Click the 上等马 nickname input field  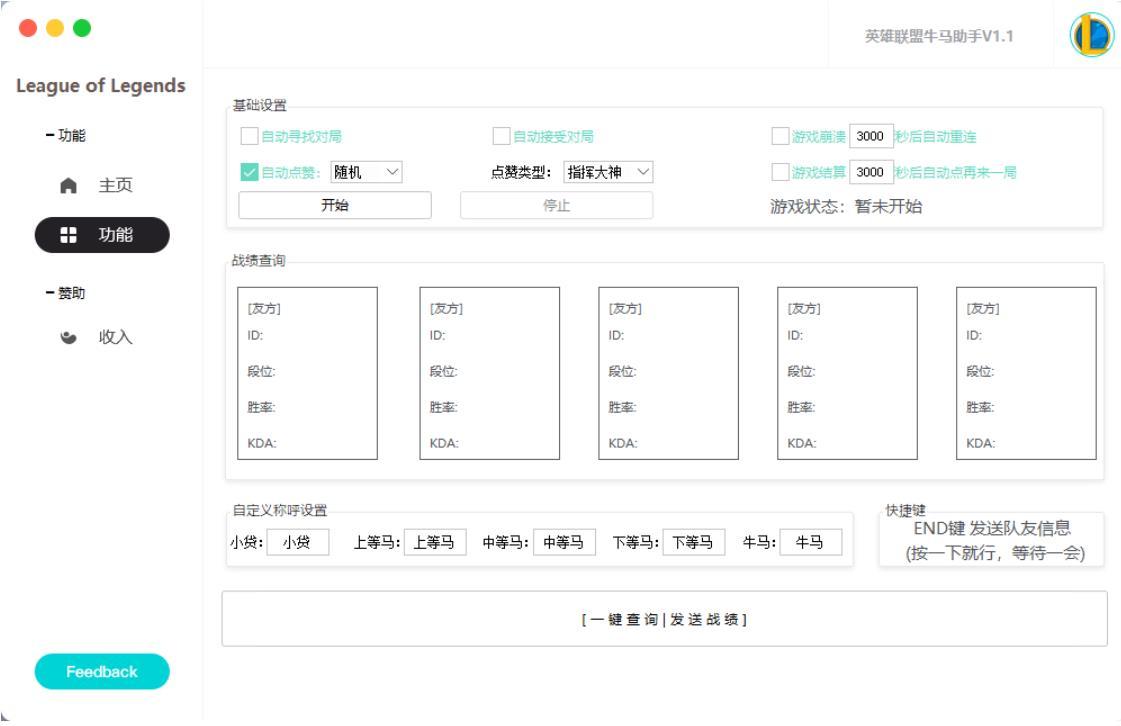click(x=435, y=542)
